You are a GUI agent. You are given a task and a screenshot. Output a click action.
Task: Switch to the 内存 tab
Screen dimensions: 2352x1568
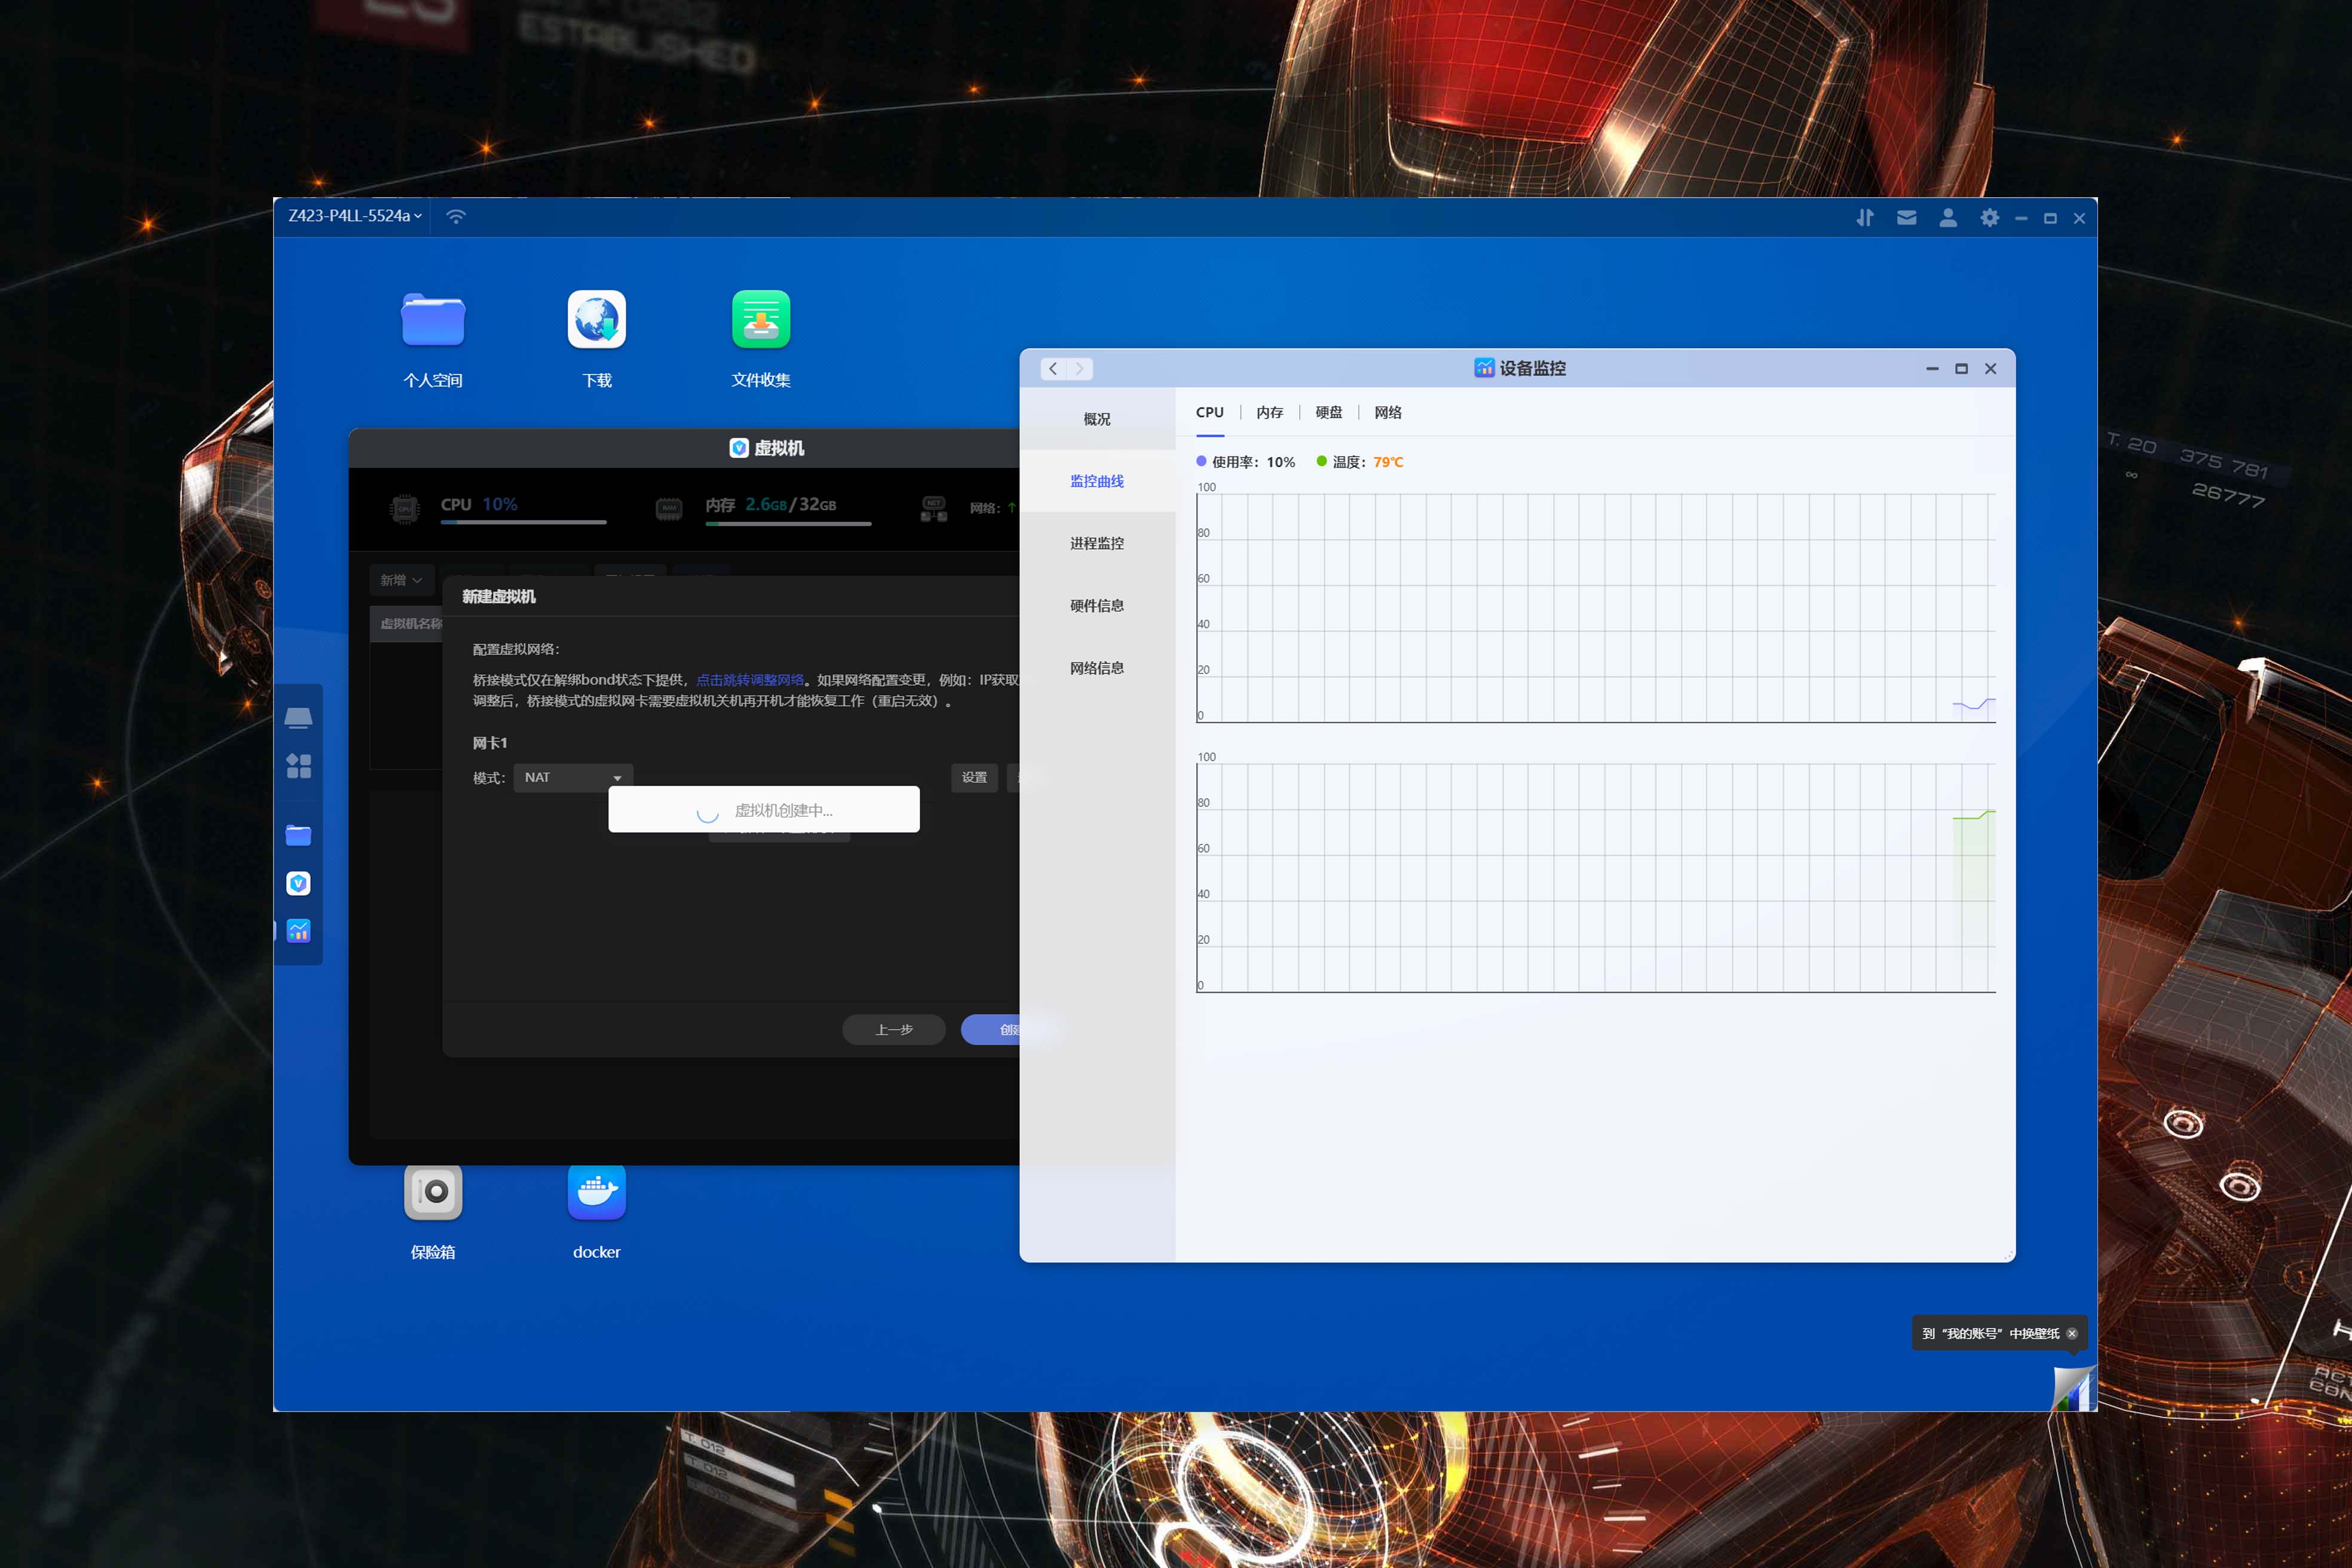(x=1270, y=412)
